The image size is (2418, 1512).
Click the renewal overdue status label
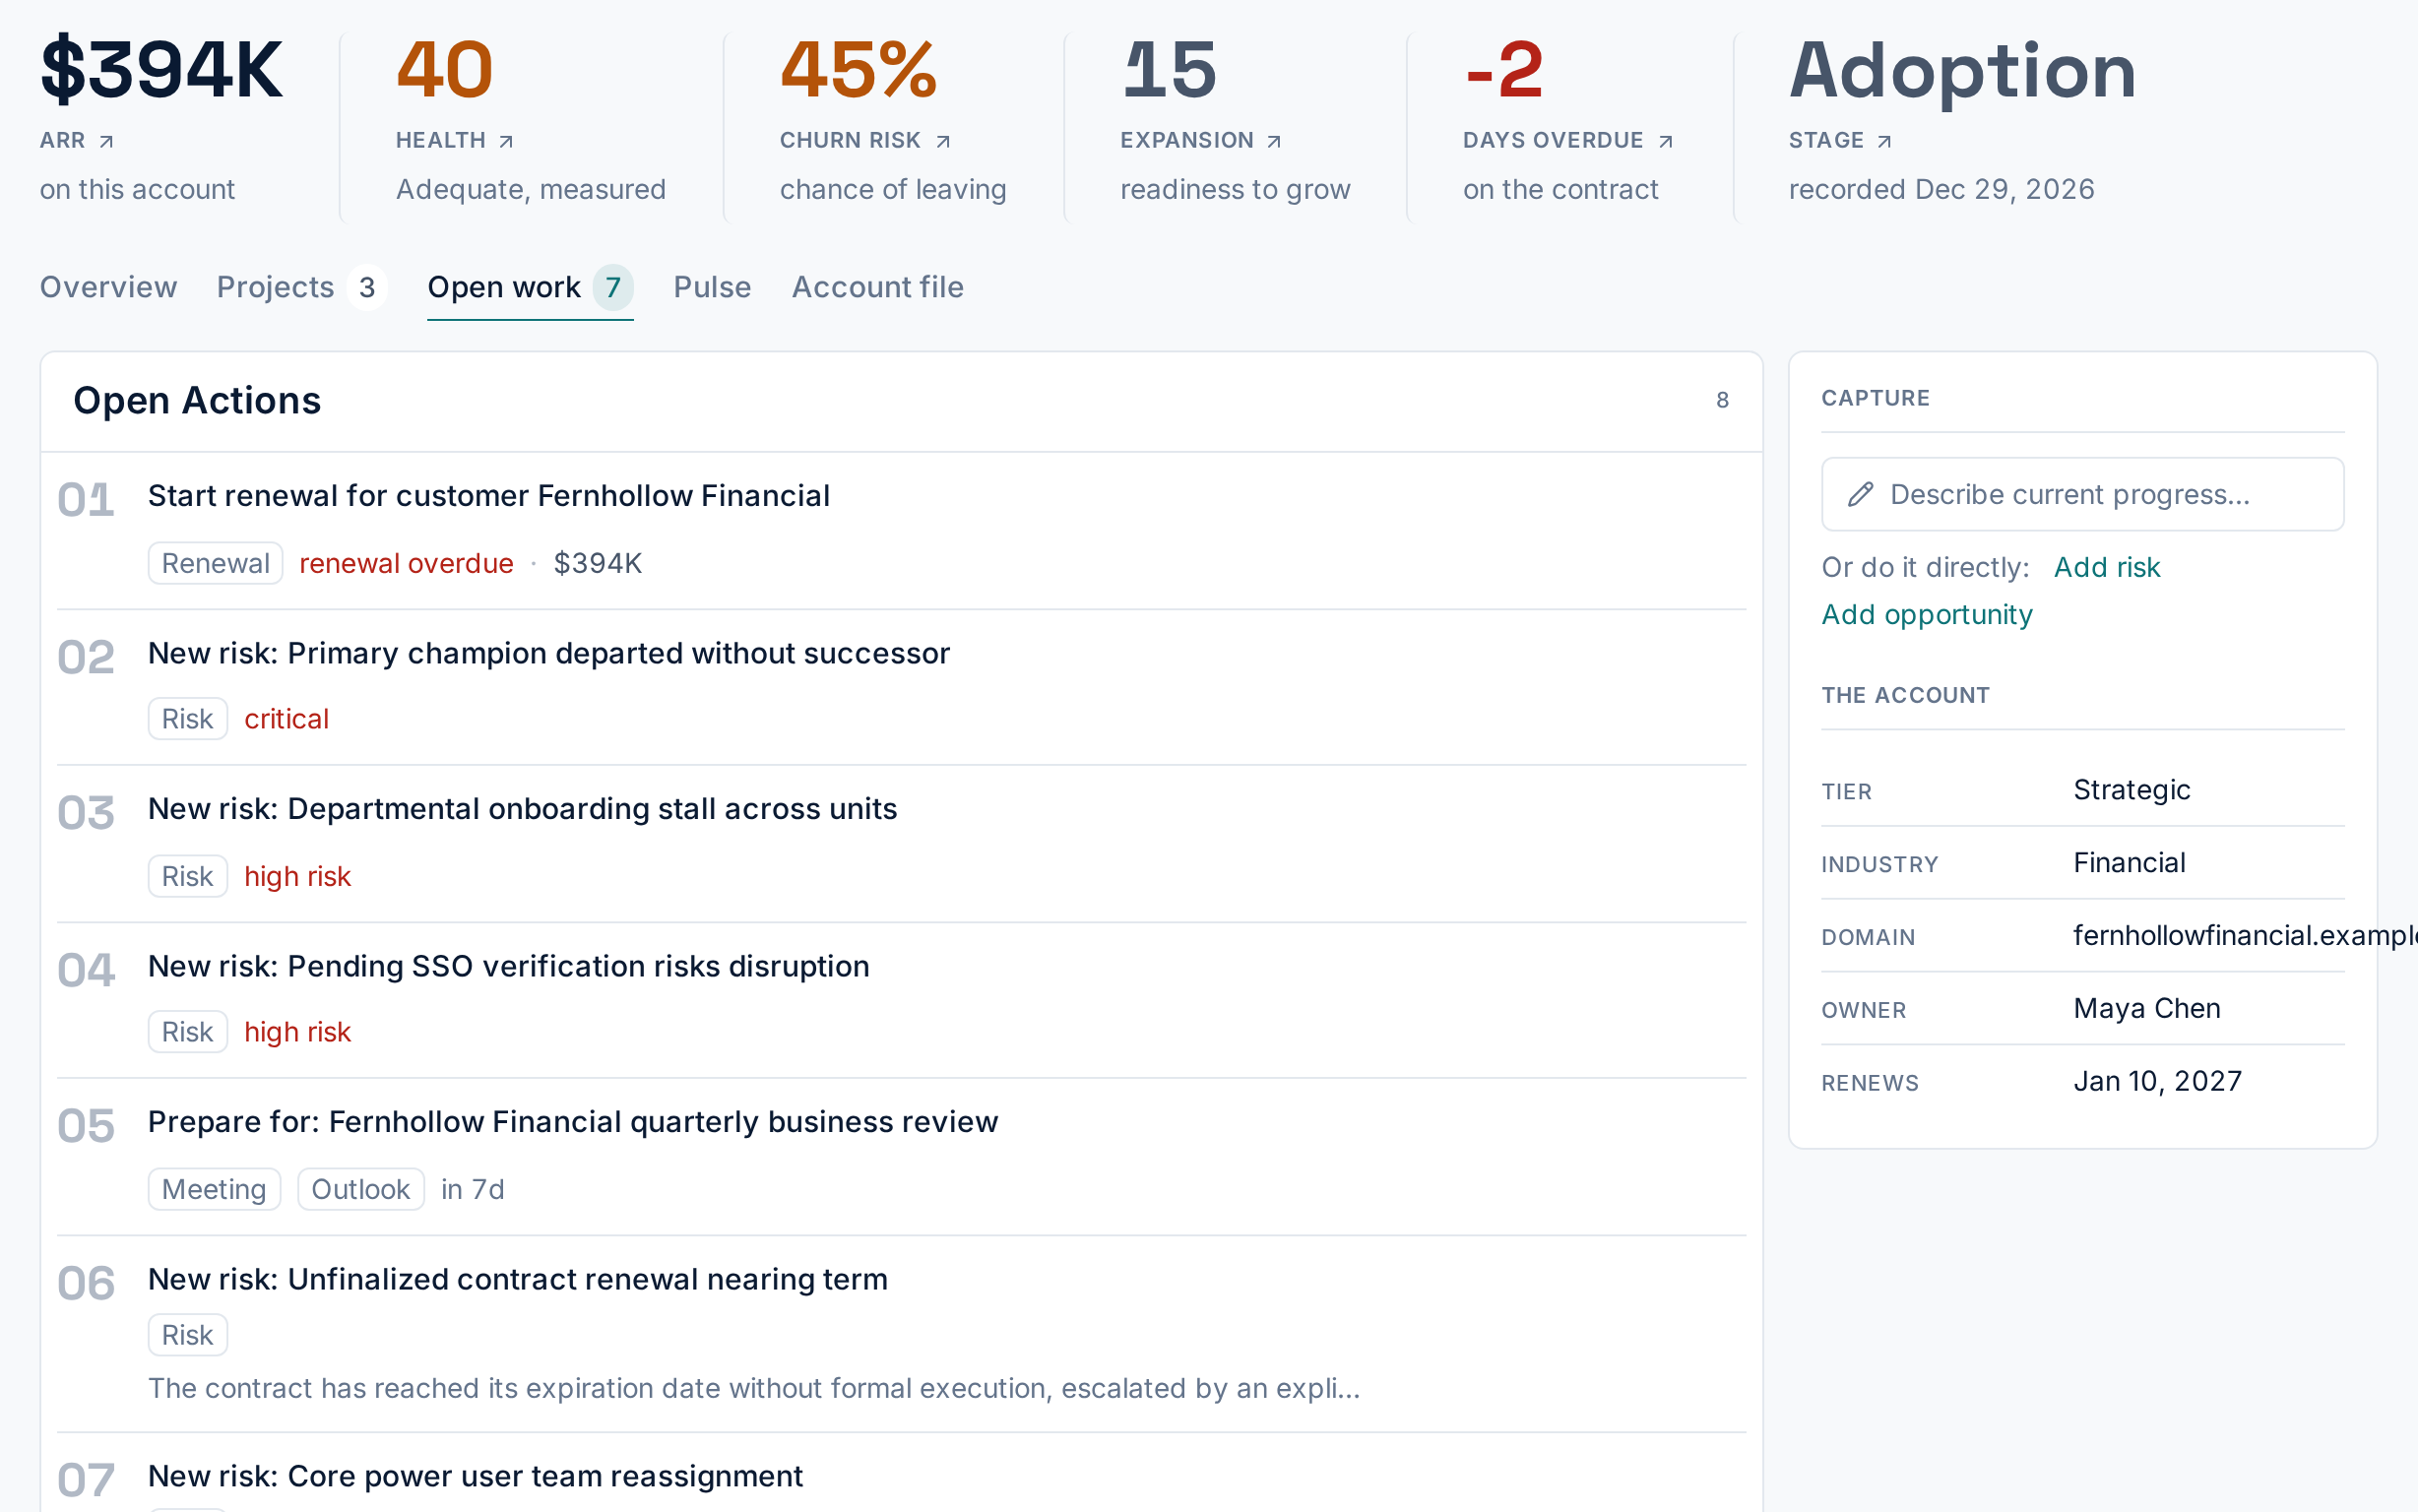click(406, 563)
